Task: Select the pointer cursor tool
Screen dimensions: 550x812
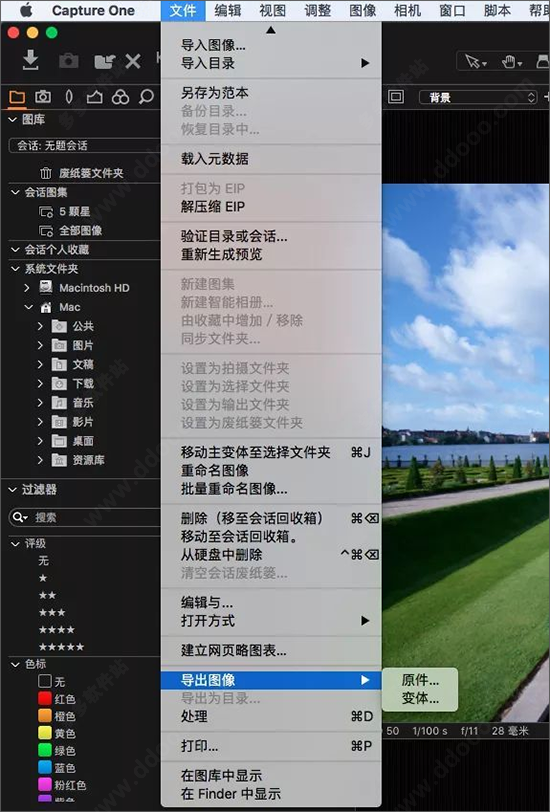Action: pos(475,62)
